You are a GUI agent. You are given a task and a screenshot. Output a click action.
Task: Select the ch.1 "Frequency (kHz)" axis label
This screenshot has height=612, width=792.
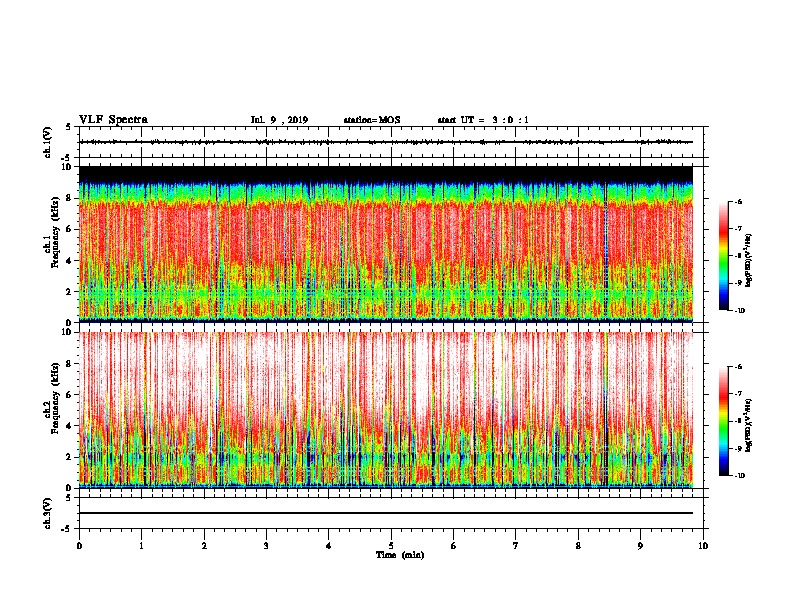(x=55, y=232)
